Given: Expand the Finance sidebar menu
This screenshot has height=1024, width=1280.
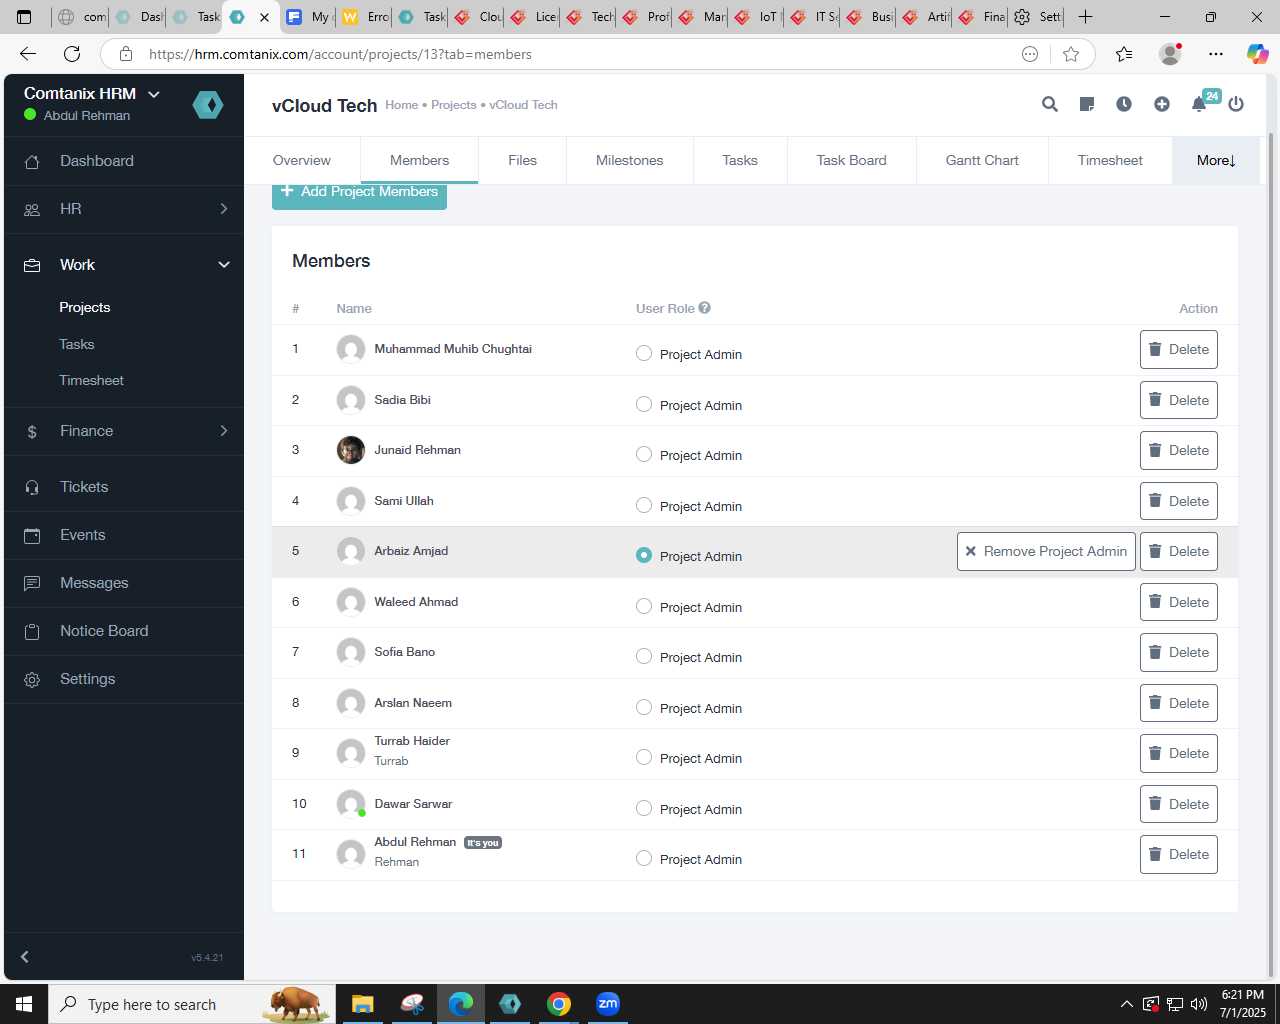Looking at the screenshot, I should pos(124,431).
